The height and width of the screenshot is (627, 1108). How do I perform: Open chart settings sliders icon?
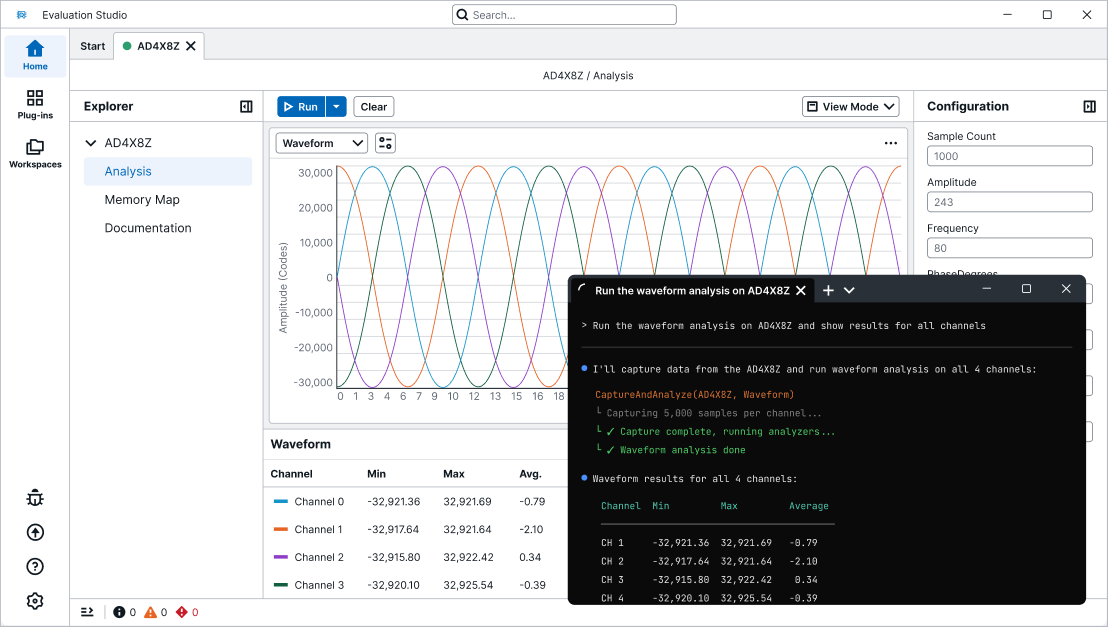385,143
